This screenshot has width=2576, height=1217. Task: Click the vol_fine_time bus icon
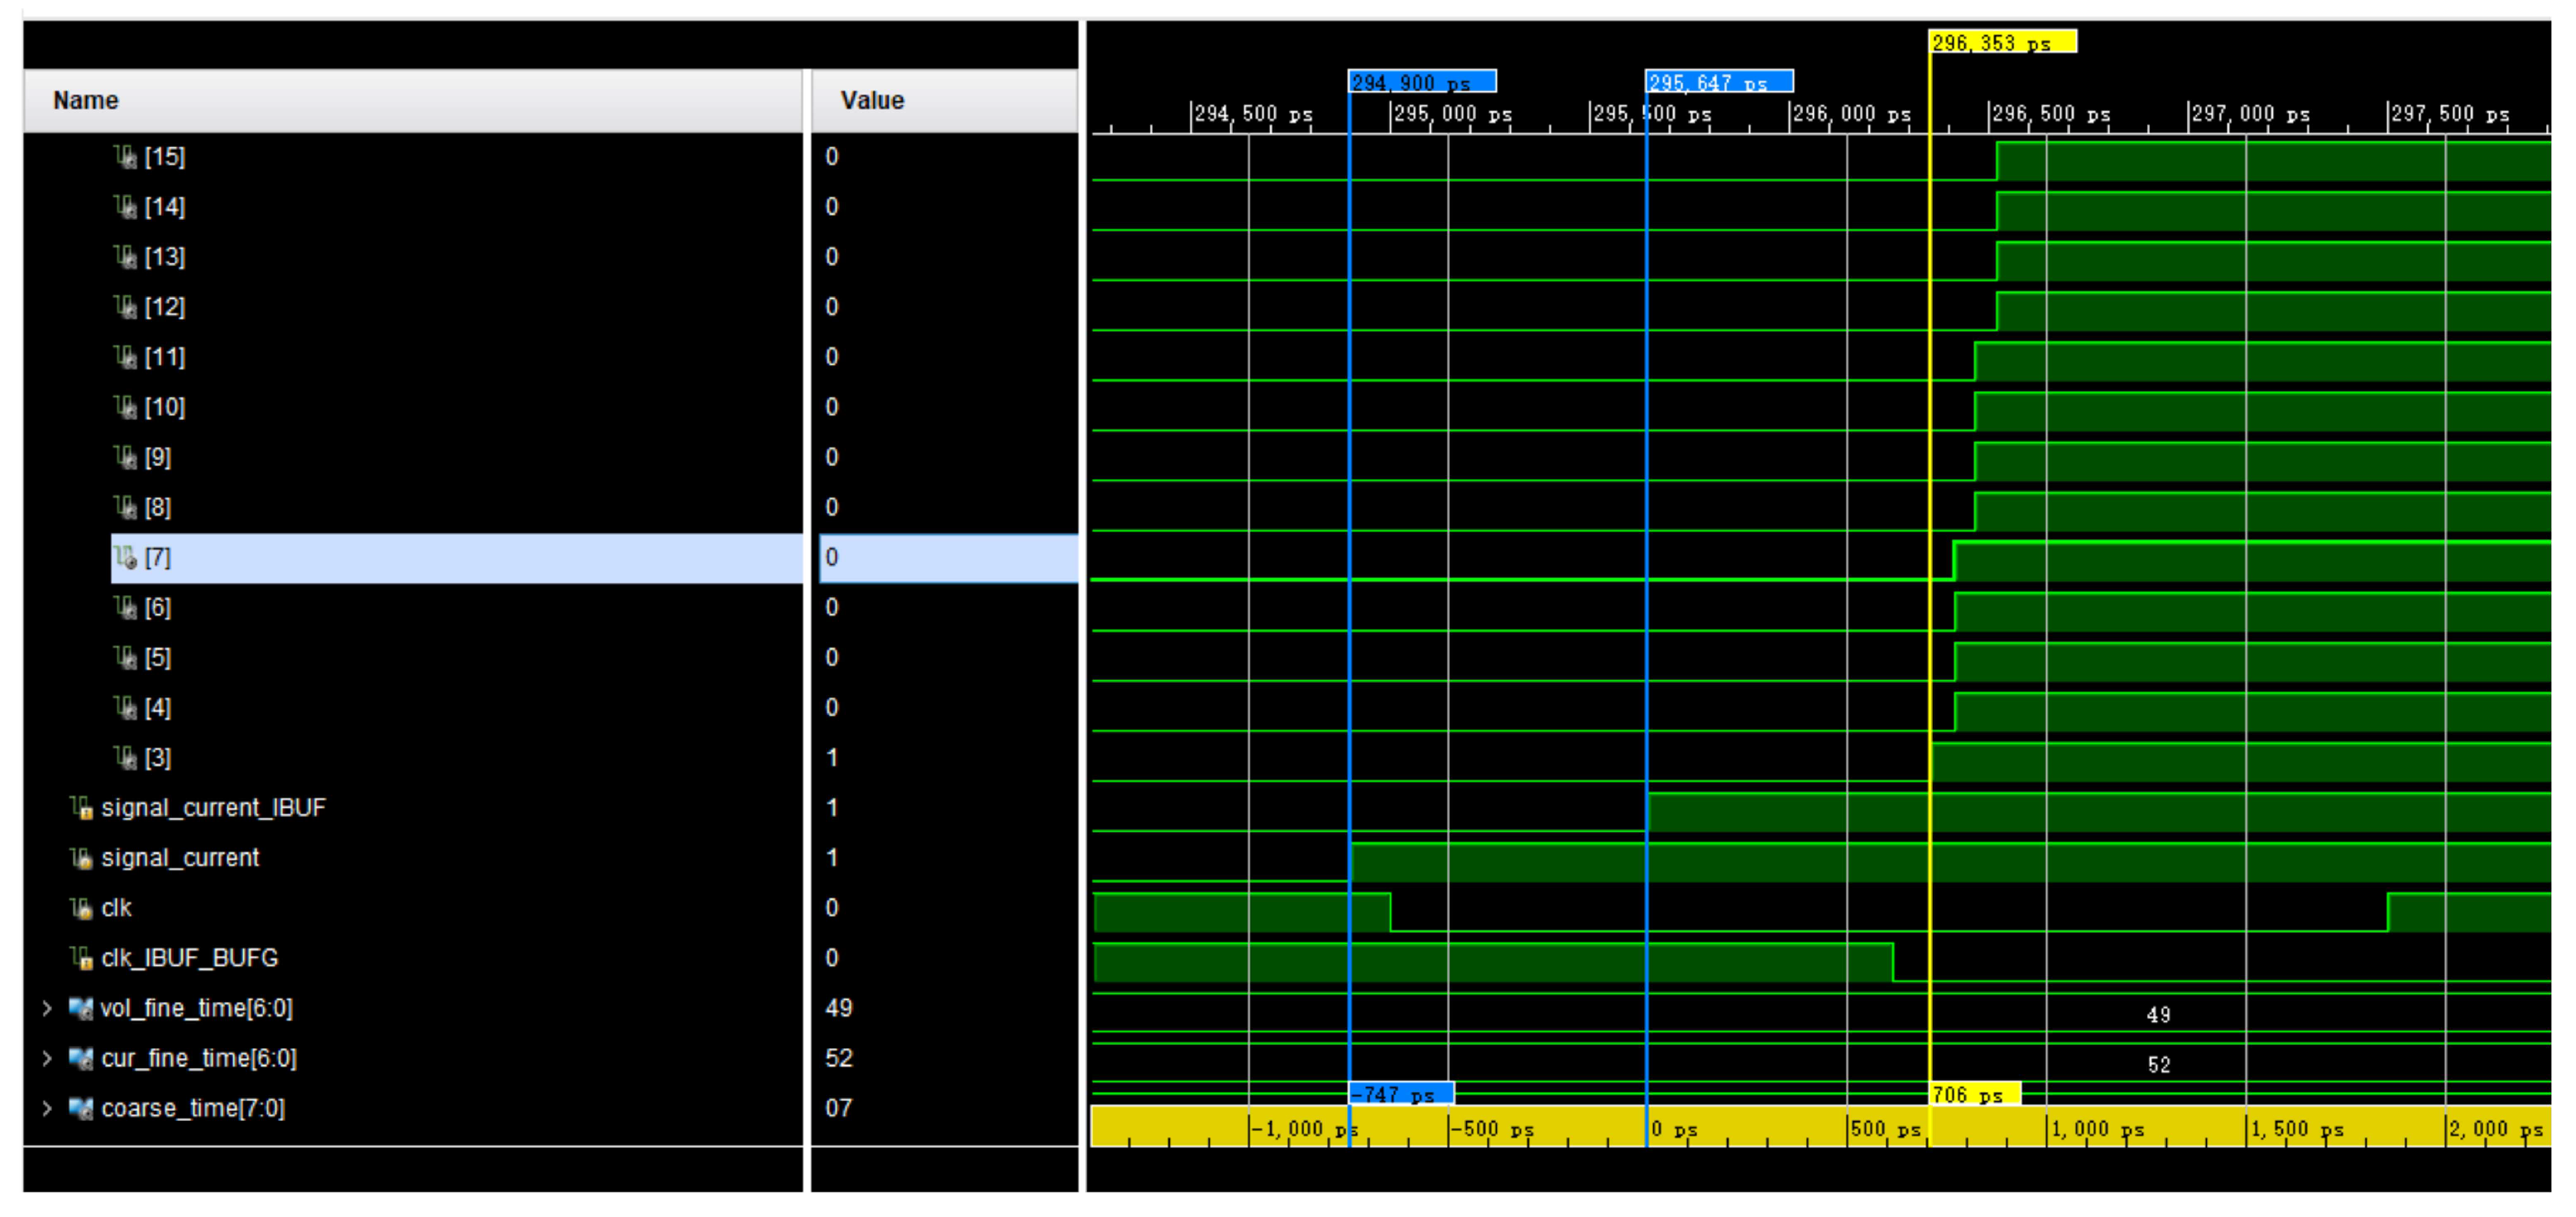click(81, 1008)
